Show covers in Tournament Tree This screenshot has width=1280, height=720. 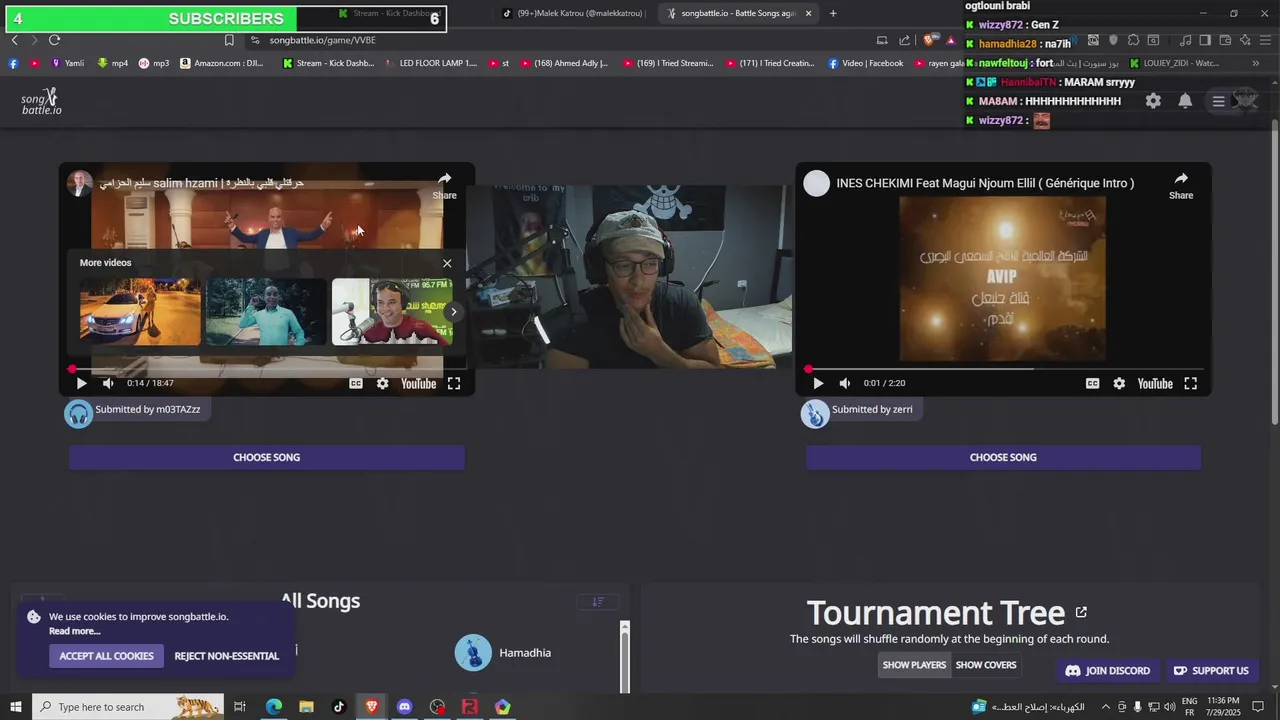pyautogui.click(x=986, y=665)
